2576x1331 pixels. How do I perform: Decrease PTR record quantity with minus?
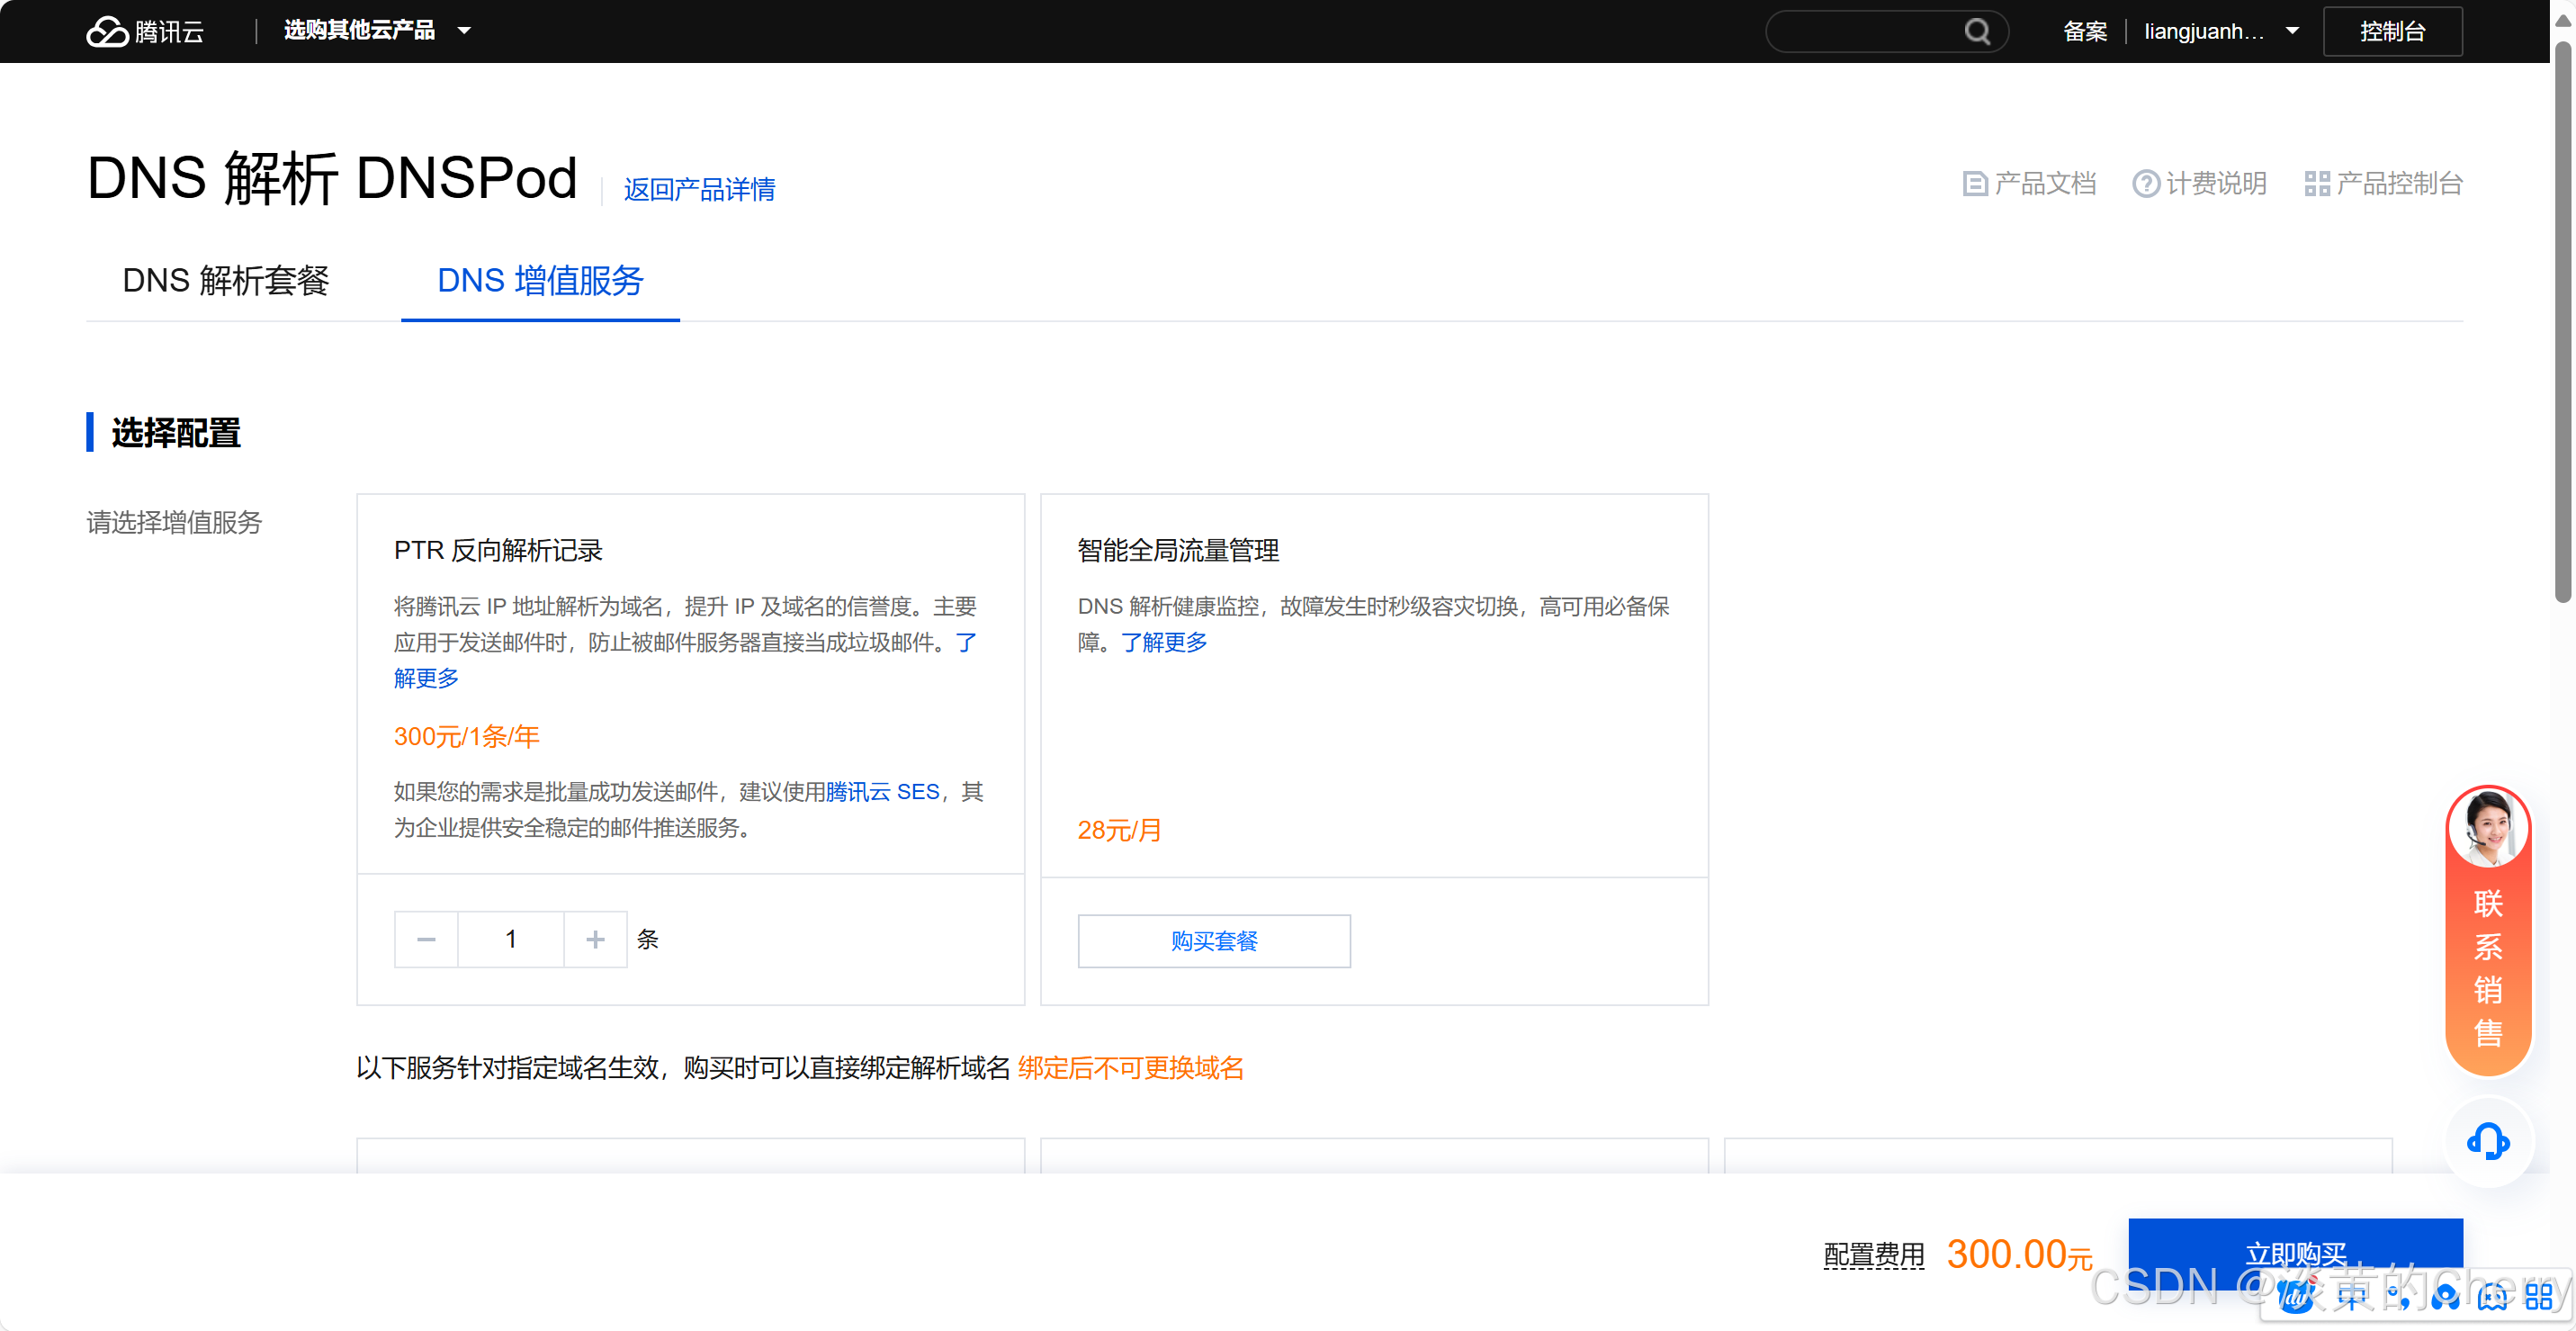(x=426, y=939)
